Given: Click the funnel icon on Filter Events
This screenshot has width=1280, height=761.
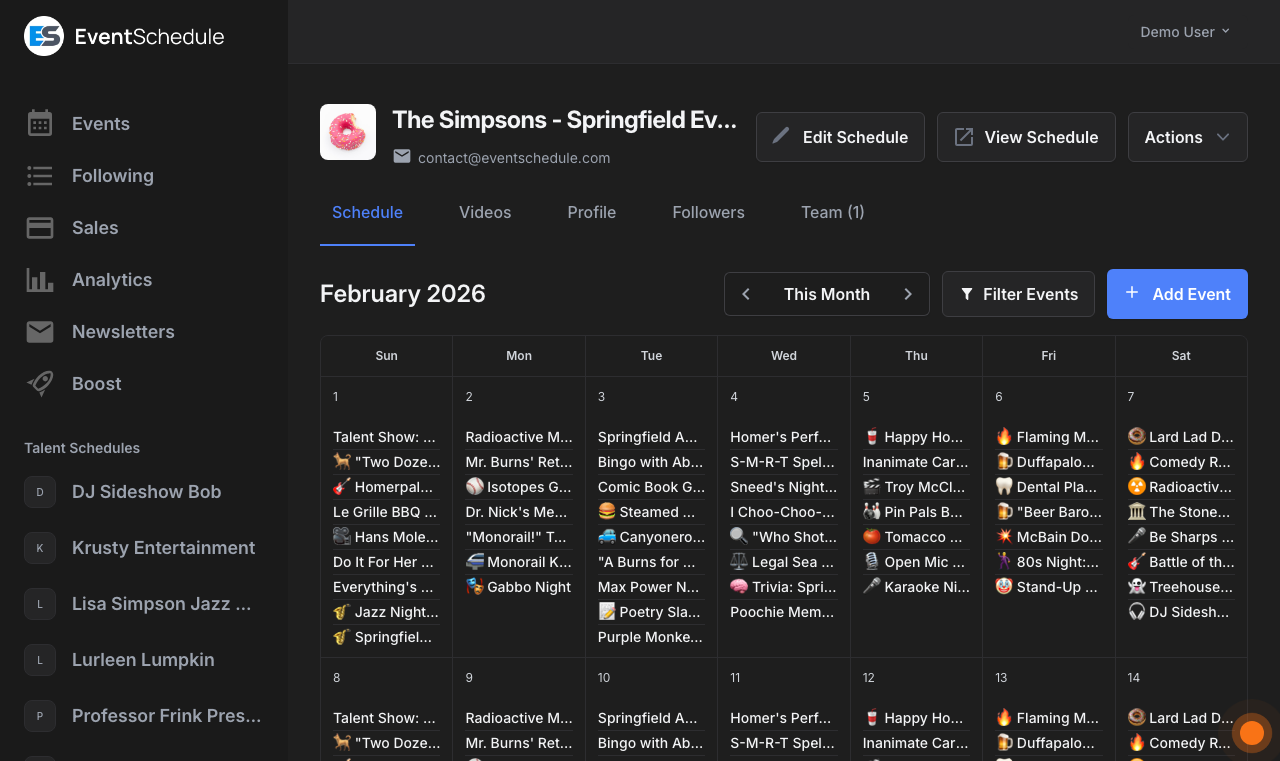Looking at the screenshot, I should 966,294.
